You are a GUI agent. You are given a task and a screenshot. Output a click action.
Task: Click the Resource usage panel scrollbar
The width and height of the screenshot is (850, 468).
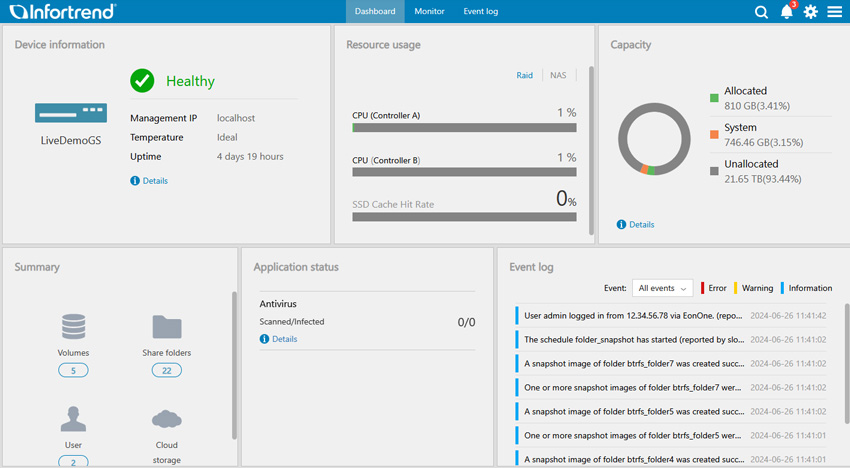591,151
